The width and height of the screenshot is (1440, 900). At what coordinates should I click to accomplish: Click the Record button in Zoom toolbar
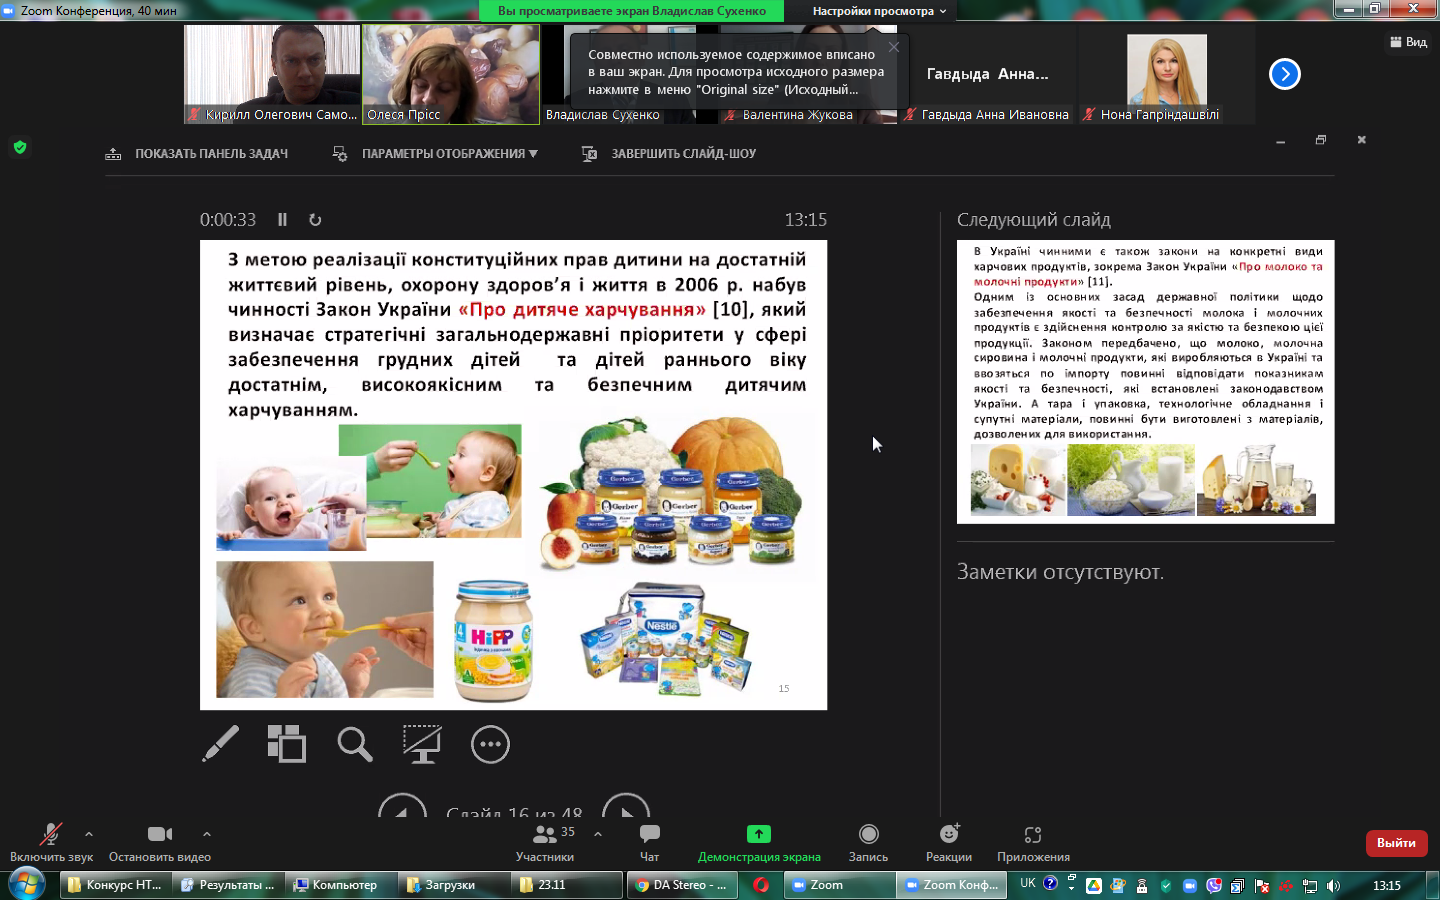coord(868,842)
